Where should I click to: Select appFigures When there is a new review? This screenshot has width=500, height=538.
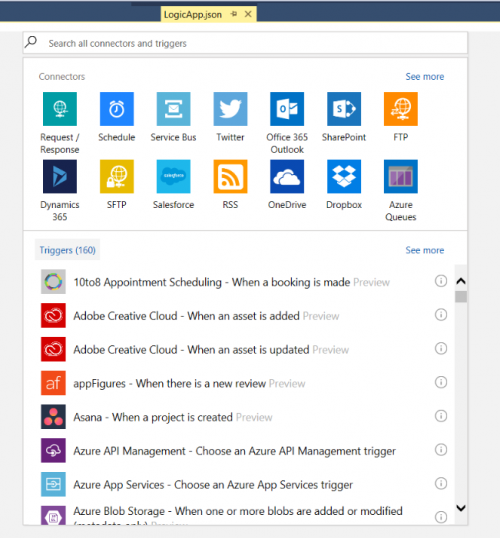point(189,383)
